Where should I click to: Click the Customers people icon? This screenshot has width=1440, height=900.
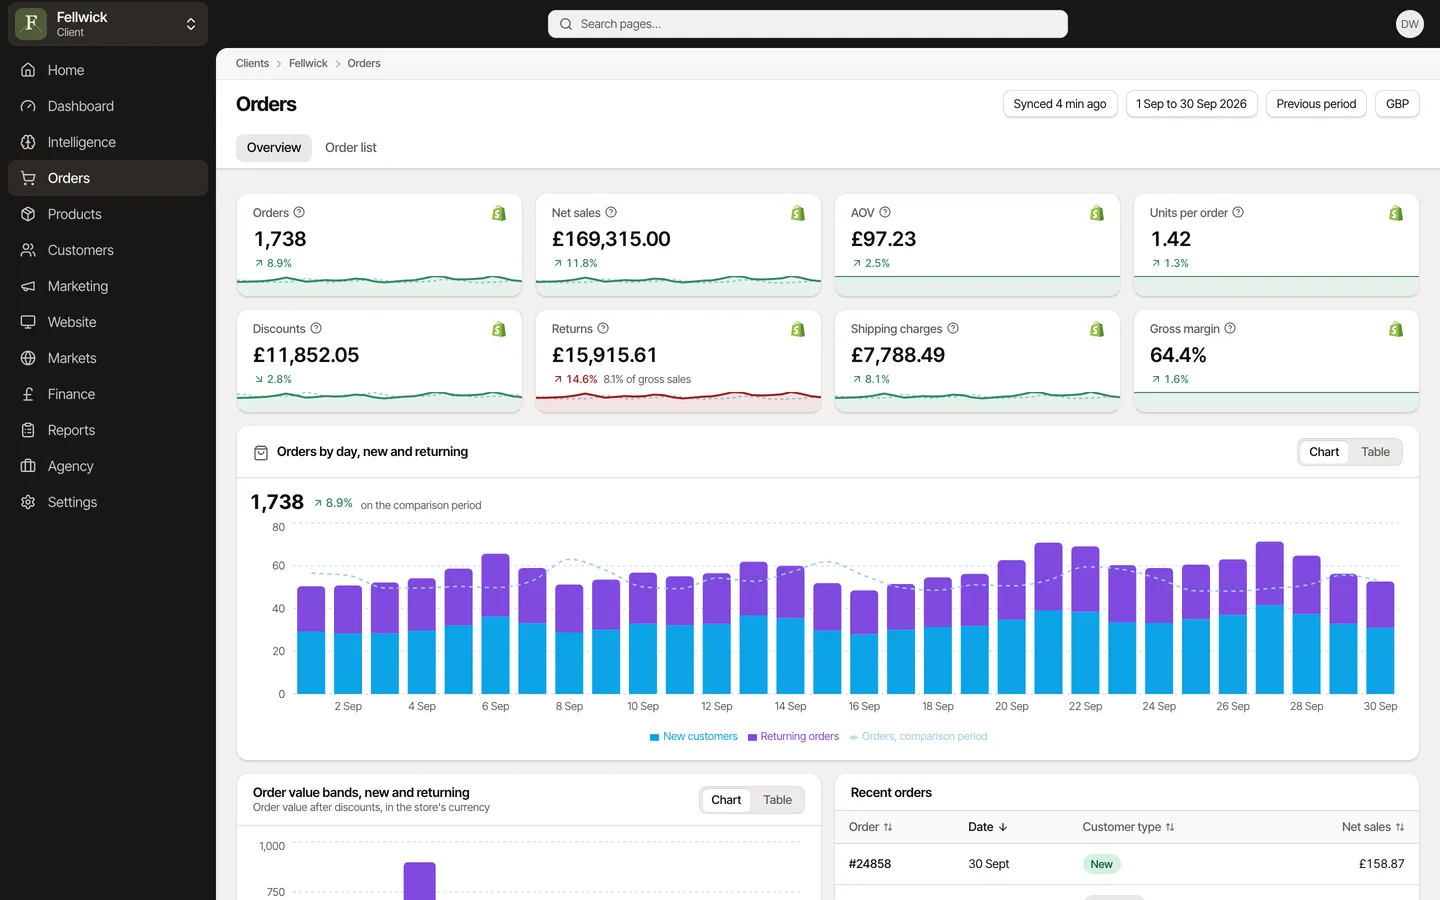(x=28, y=250)
